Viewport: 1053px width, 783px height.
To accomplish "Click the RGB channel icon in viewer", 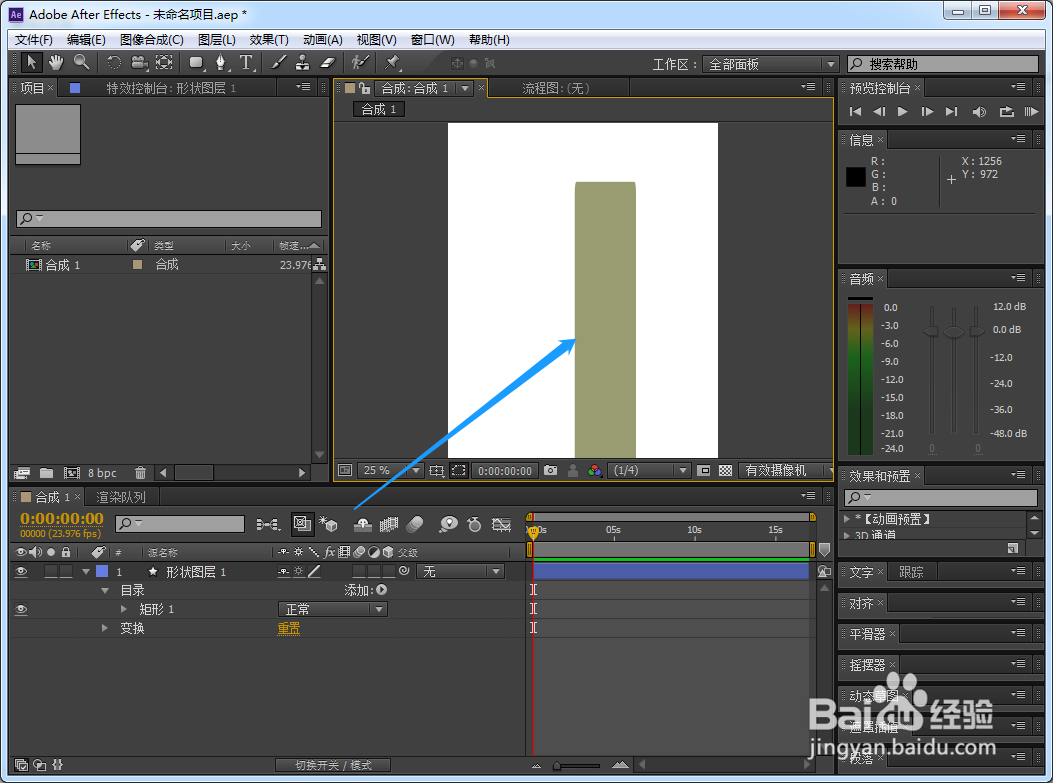I will tap(594, 471).
